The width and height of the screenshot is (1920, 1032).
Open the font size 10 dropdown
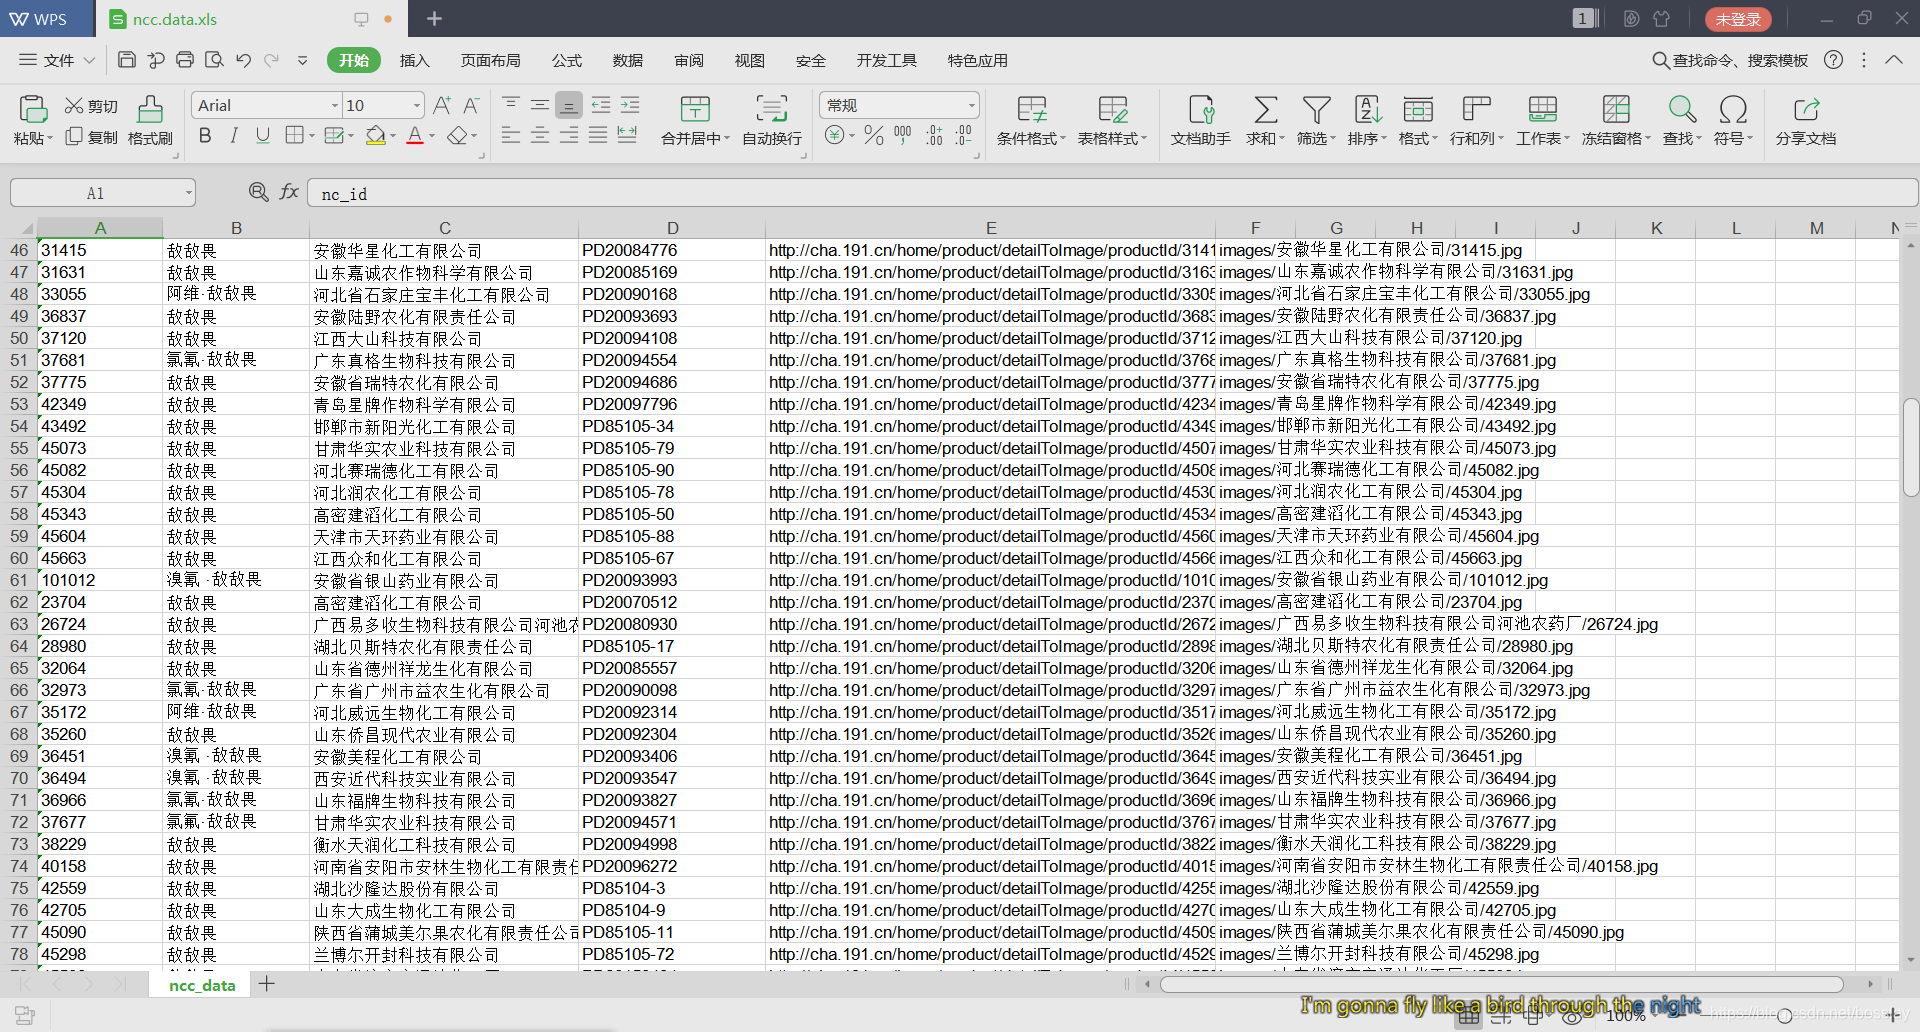click(416, 106)
